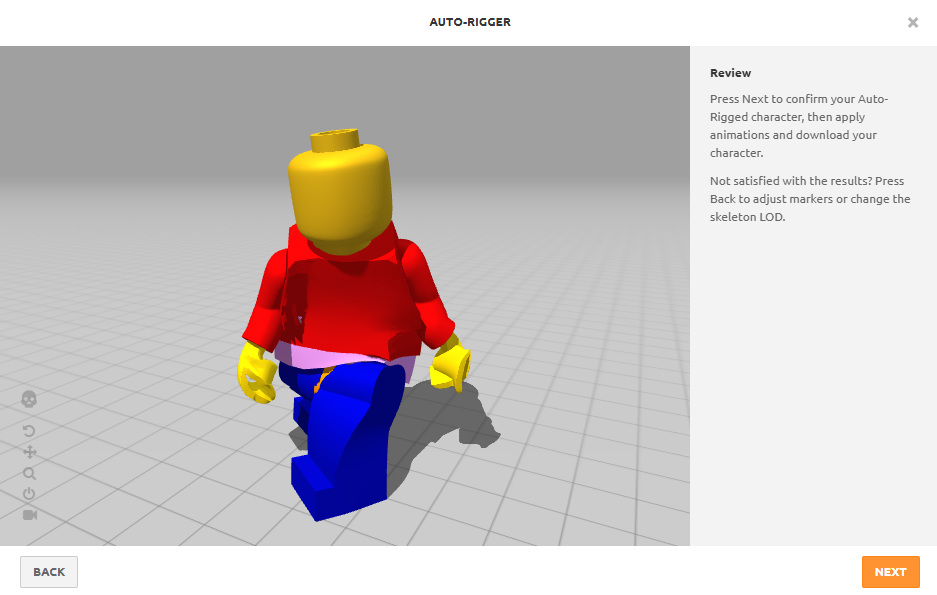Confirm rig with the NEXT button
Viewport: 937px width, 595px height.
[x=890, y=572]
